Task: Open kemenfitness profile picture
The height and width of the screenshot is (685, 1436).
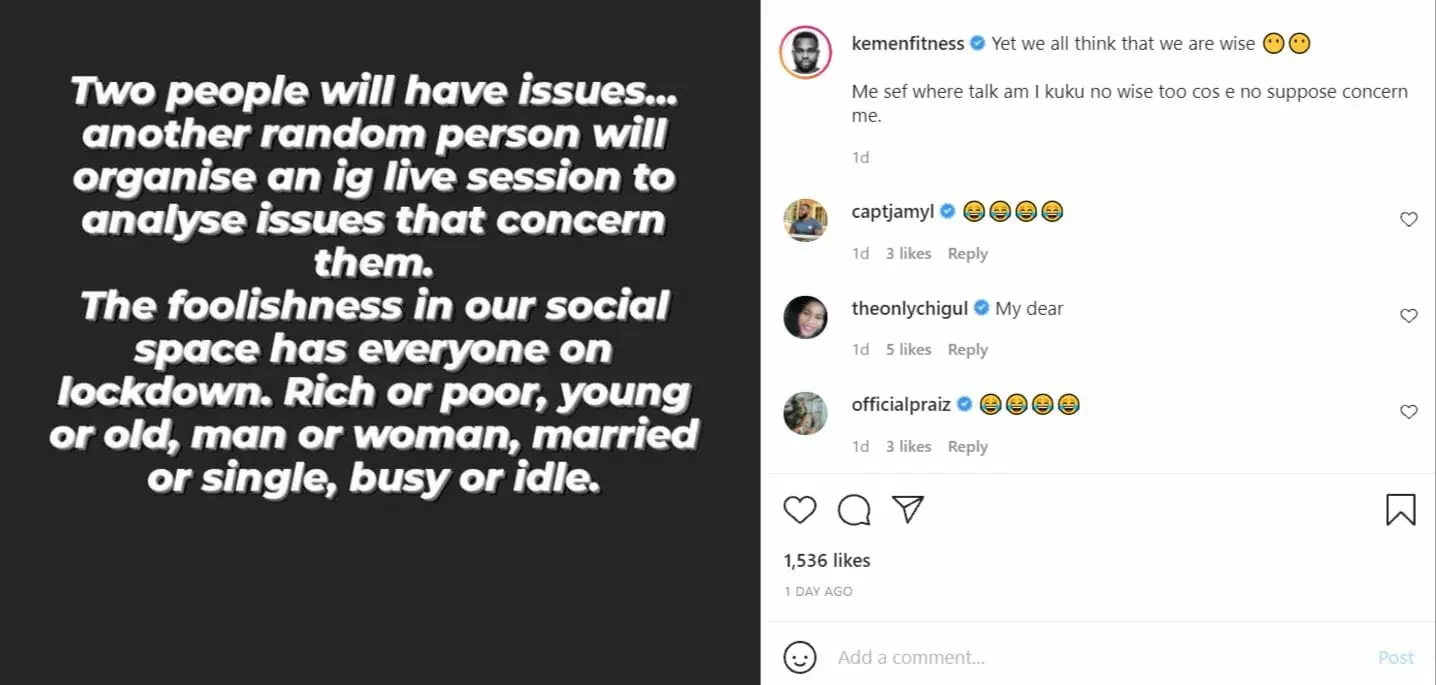Action: point(805,51)
